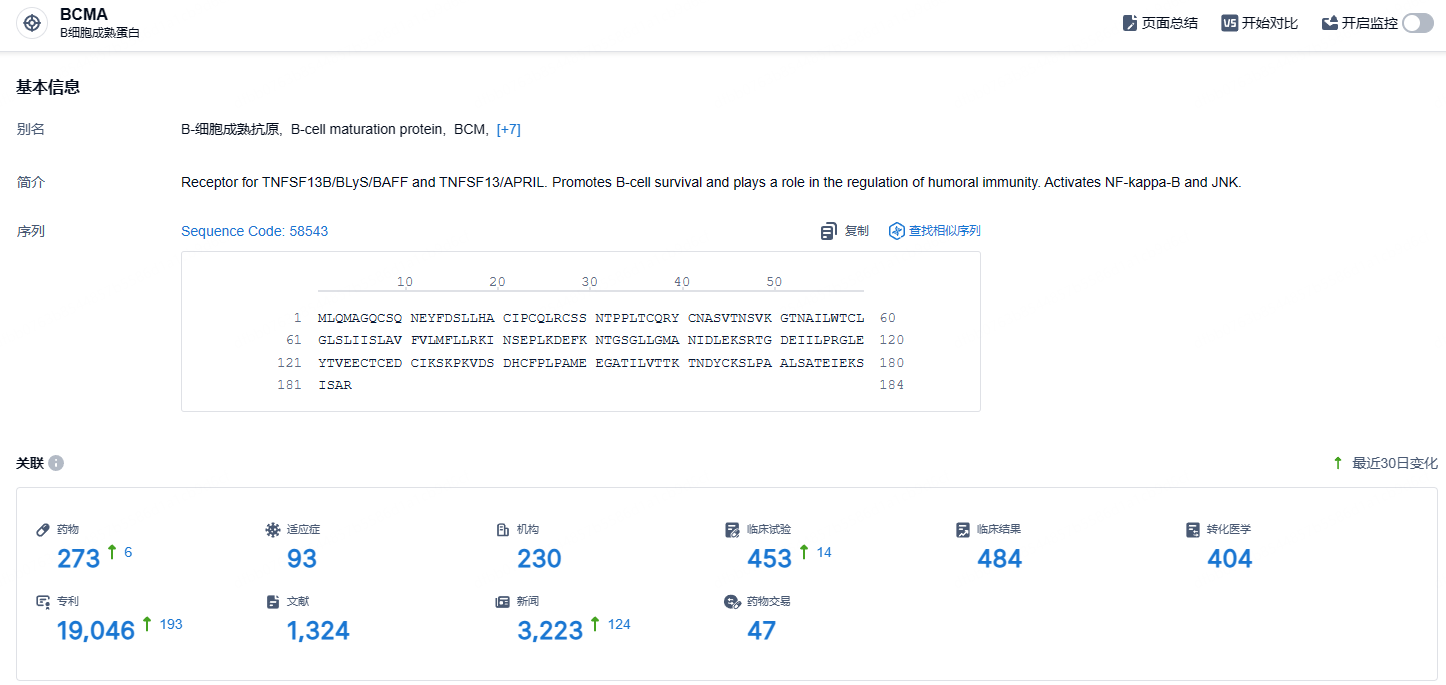This screenshot has height=685, width=1446.
Task: View the 230 organizations count
Action: (x=539, y=558)
